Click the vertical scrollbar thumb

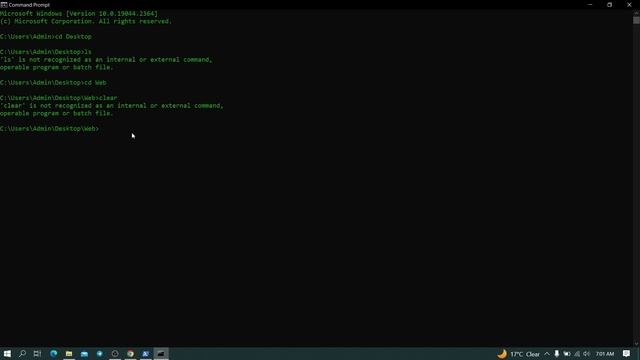coord(636,20)
